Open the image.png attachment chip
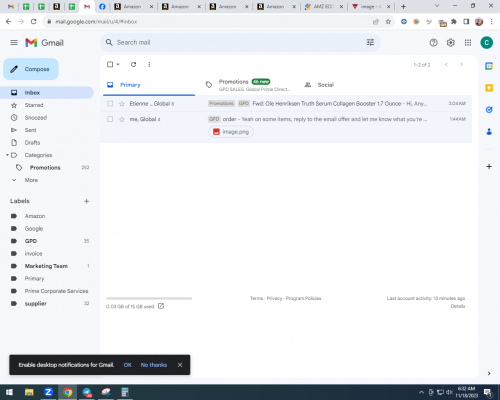This screenshot has width=500, height=400. click(x=231, y=132)
